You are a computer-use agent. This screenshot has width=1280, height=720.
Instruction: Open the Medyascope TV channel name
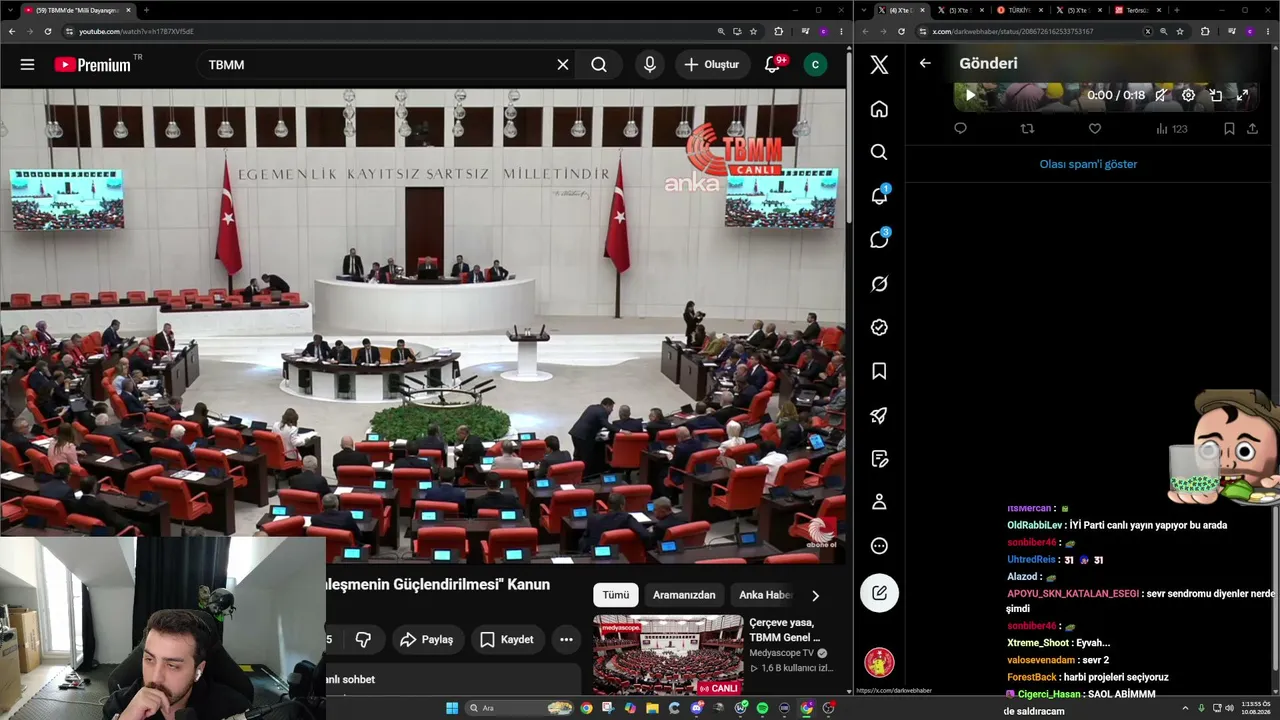point(782,653)
